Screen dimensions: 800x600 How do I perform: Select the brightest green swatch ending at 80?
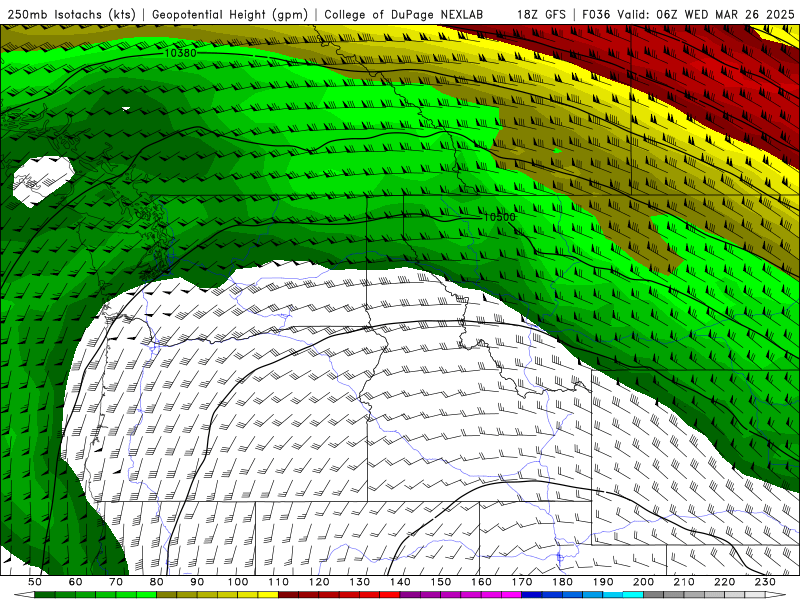146,595
